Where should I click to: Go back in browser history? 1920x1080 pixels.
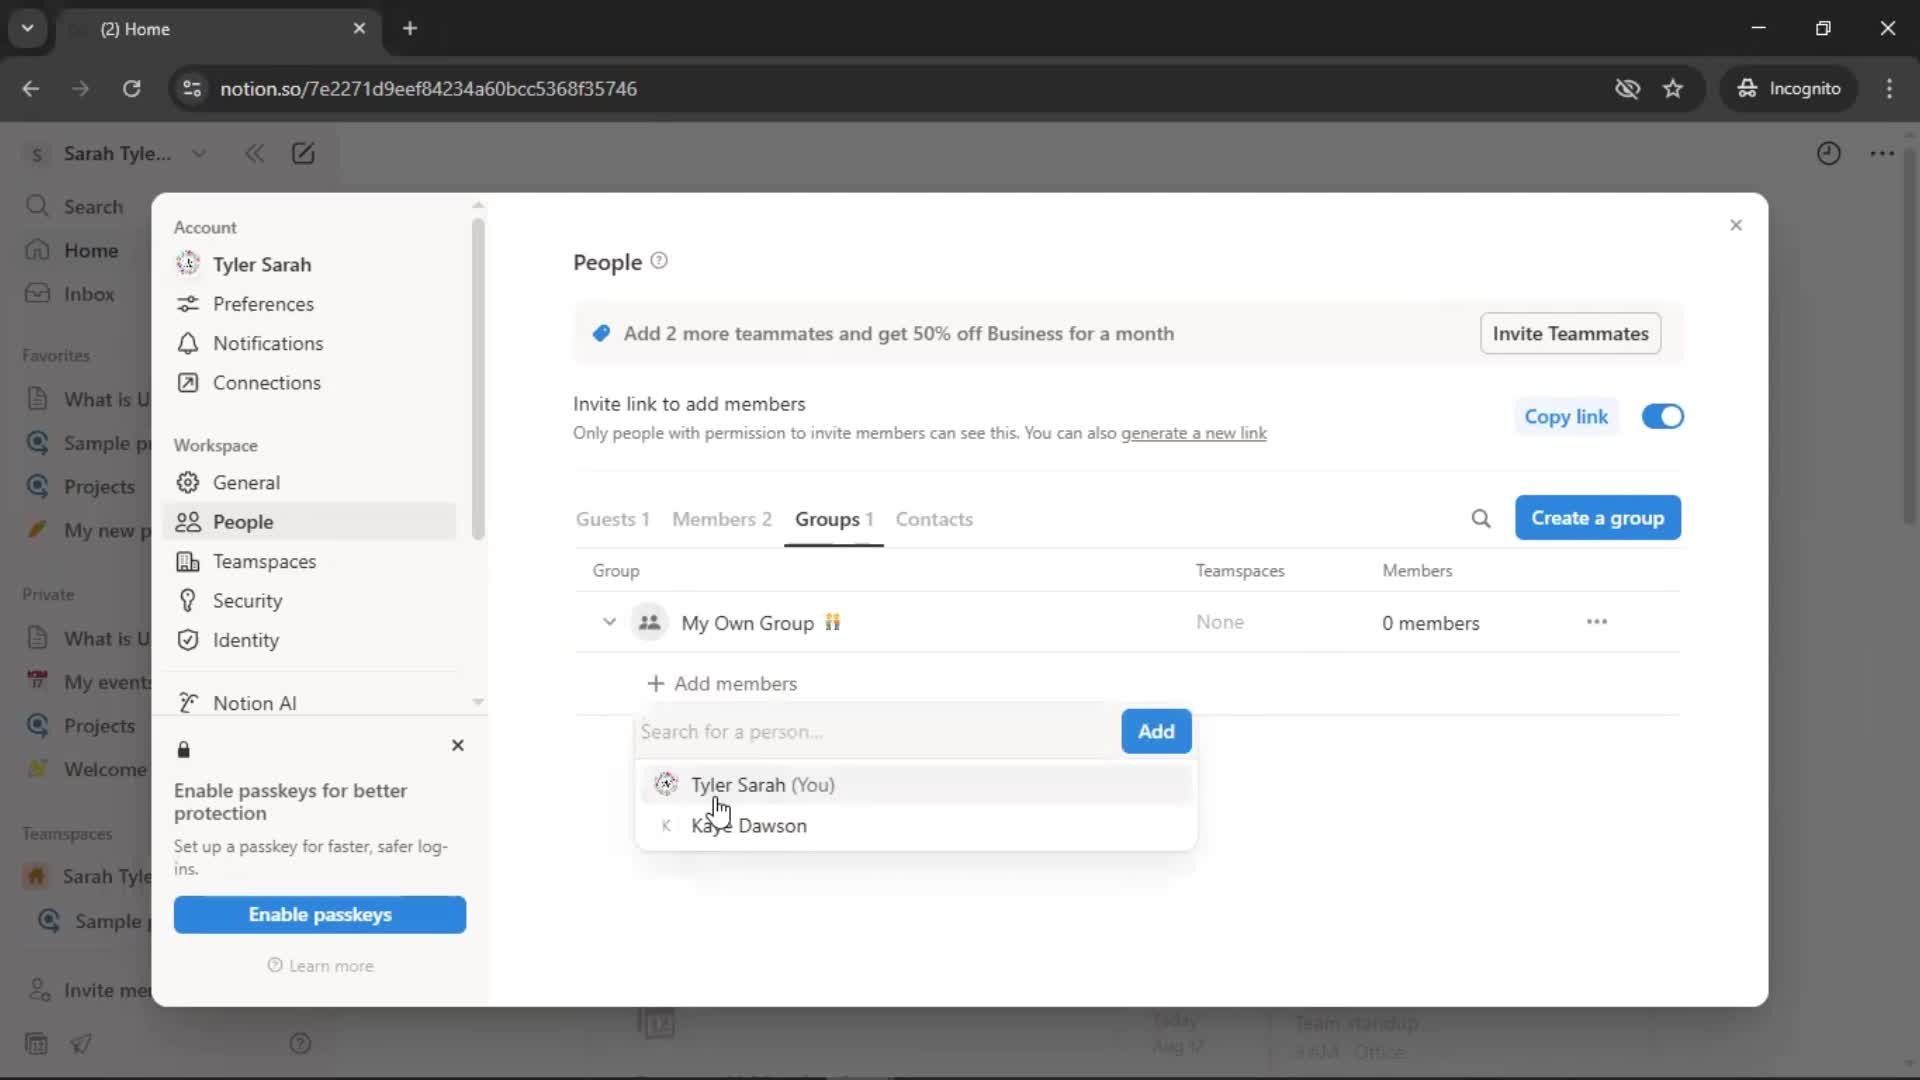31,88
